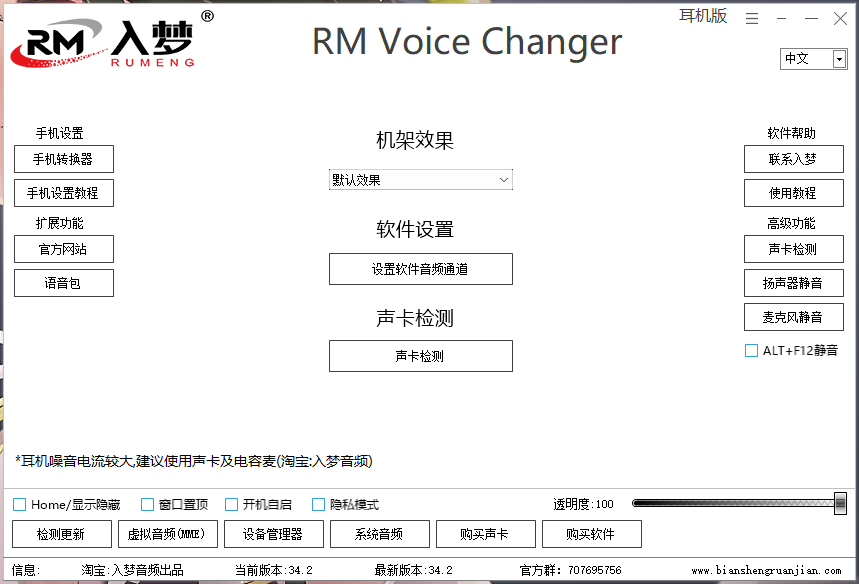Click 淘宝:入梦音频出品 status text
859x584 pixels.
tap(132, 570)
